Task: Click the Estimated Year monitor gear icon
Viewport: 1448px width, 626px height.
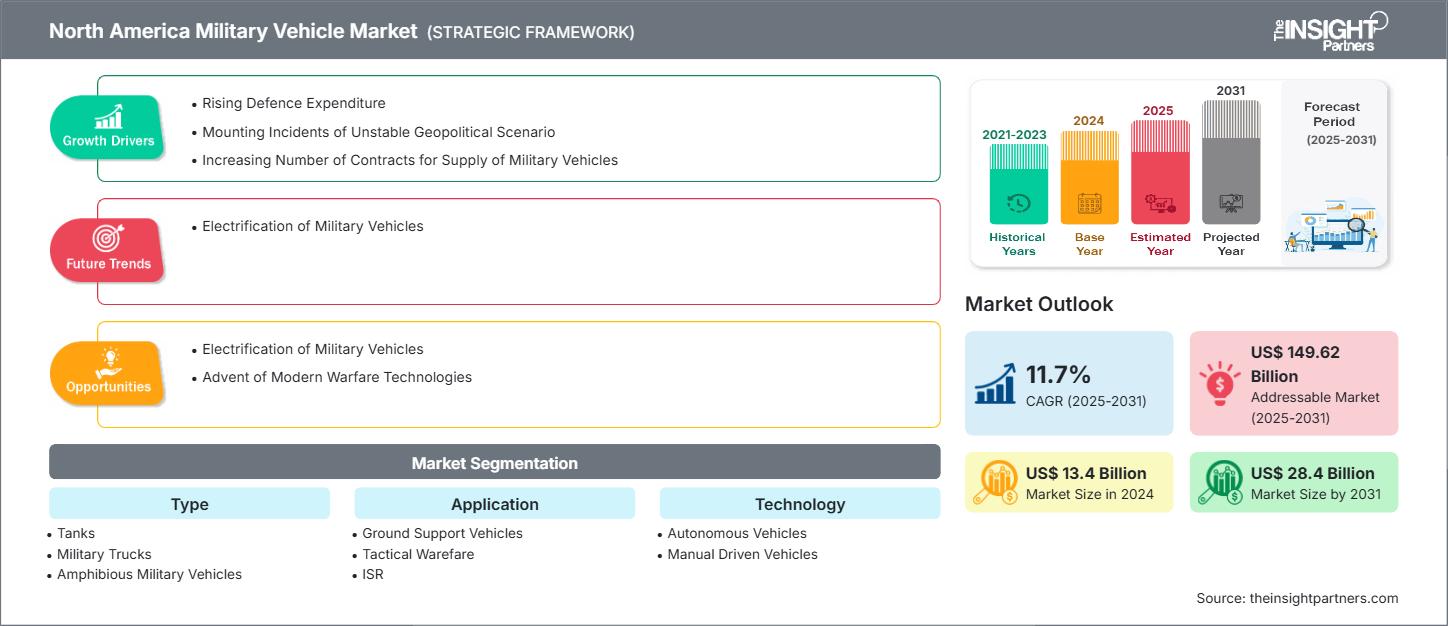Action: click(1160, 204)
